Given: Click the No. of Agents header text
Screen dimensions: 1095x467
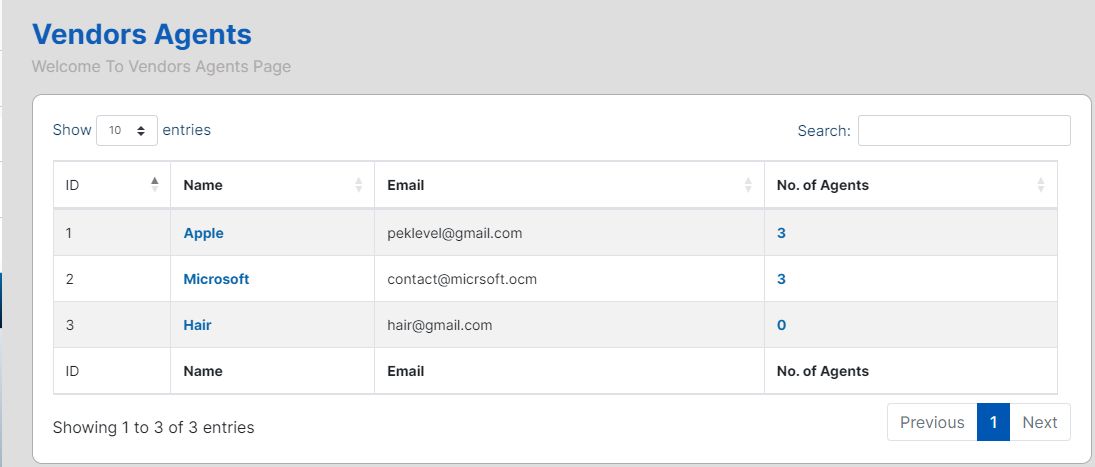Looking at the screenshot, I should point(822,185).
